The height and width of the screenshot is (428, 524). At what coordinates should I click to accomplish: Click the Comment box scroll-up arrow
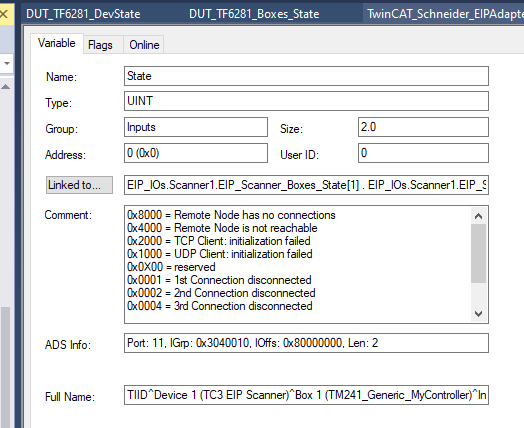[479, 216]
